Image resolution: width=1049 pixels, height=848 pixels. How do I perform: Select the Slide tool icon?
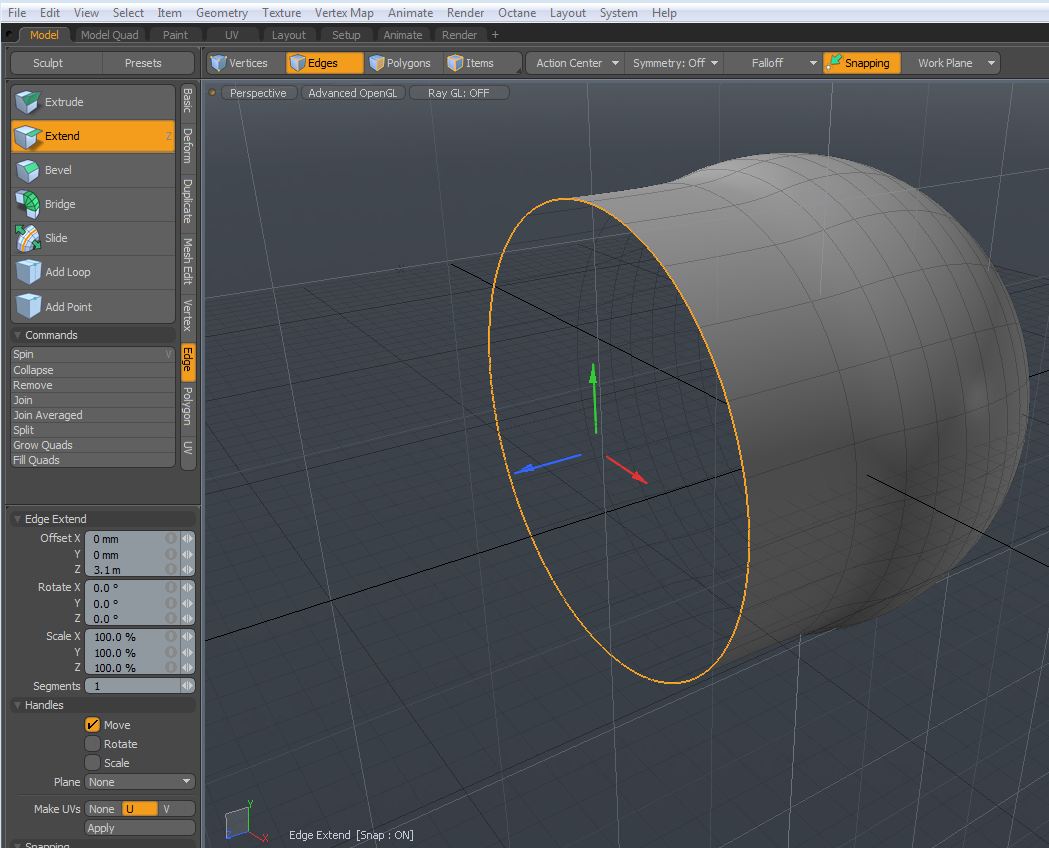[x=27, y=238]
